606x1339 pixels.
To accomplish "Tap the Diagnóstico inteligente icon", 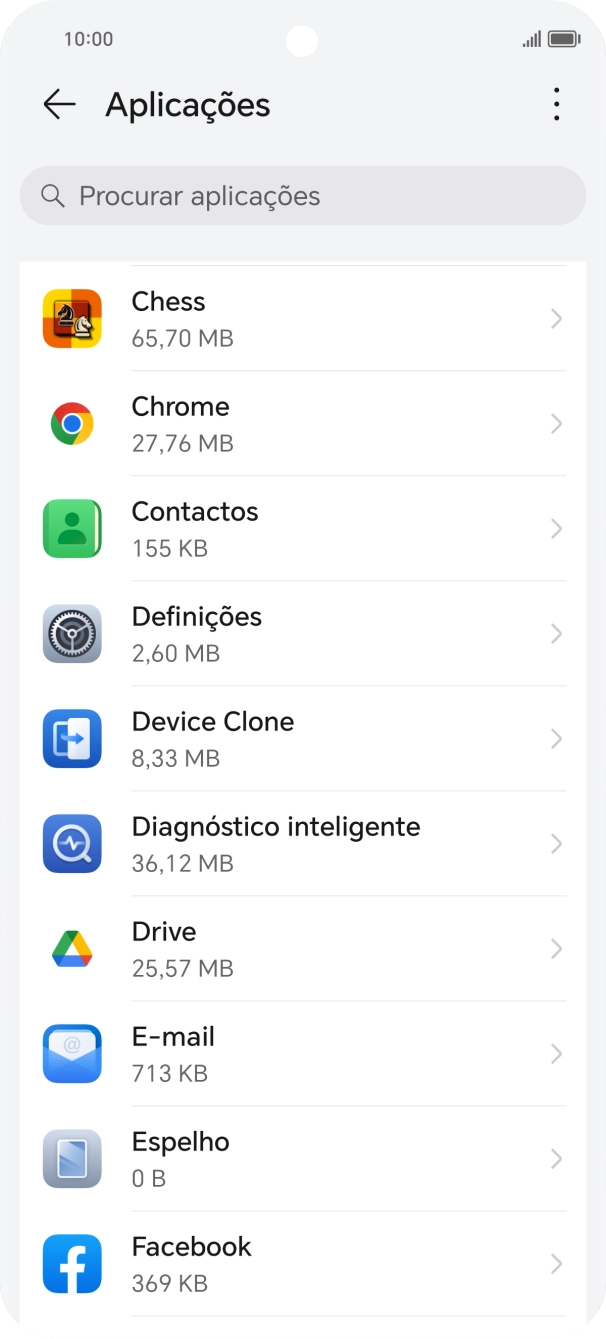I will click(x=71, y=843).
